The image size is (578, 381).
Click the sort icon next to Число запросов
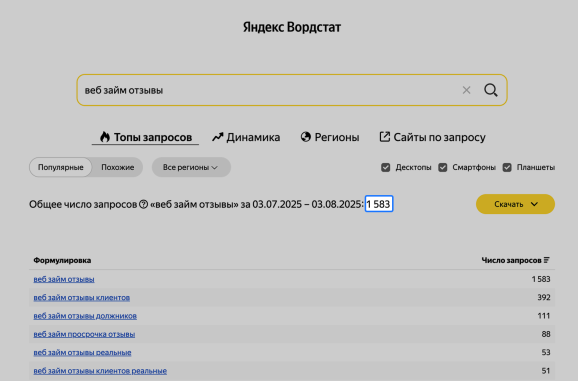coord(547,260)
